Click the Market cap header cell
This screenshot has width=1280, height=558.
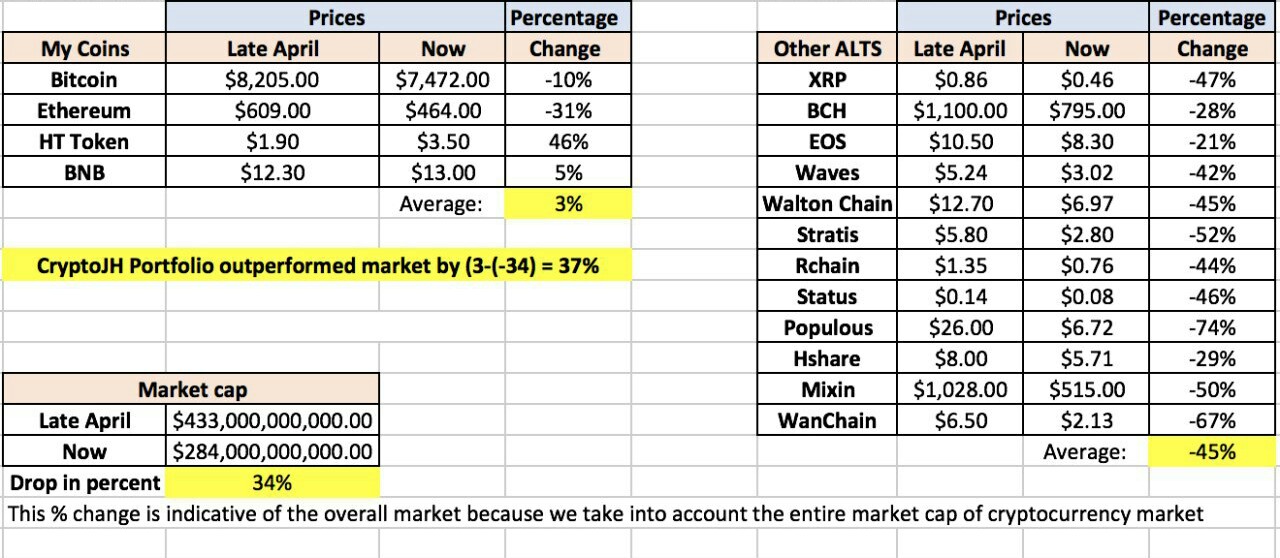(192, 390)
